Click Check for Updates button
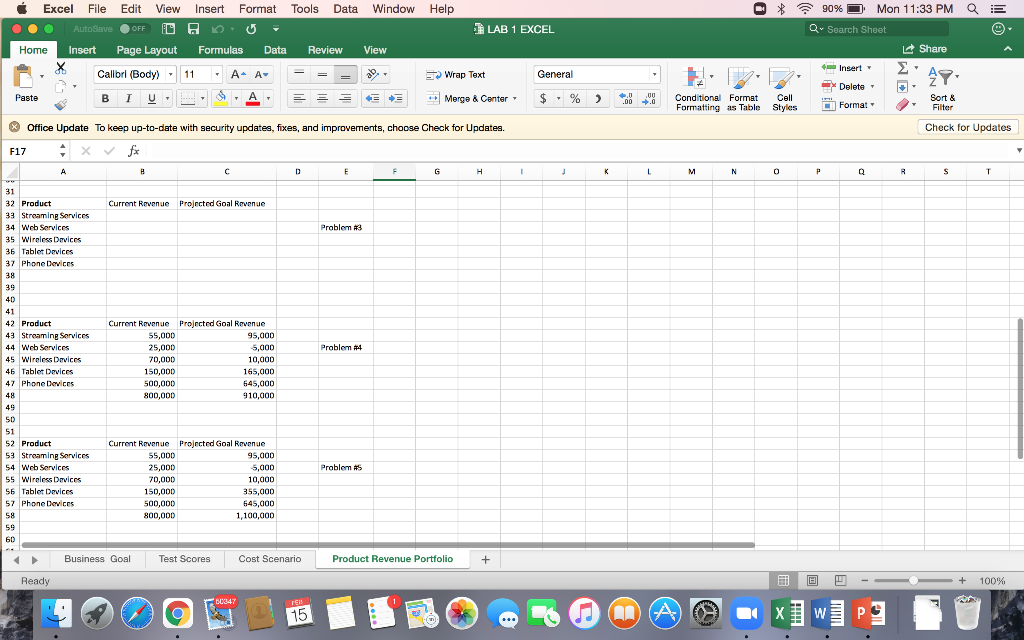The image size is (1024, 640). point(968,127)
